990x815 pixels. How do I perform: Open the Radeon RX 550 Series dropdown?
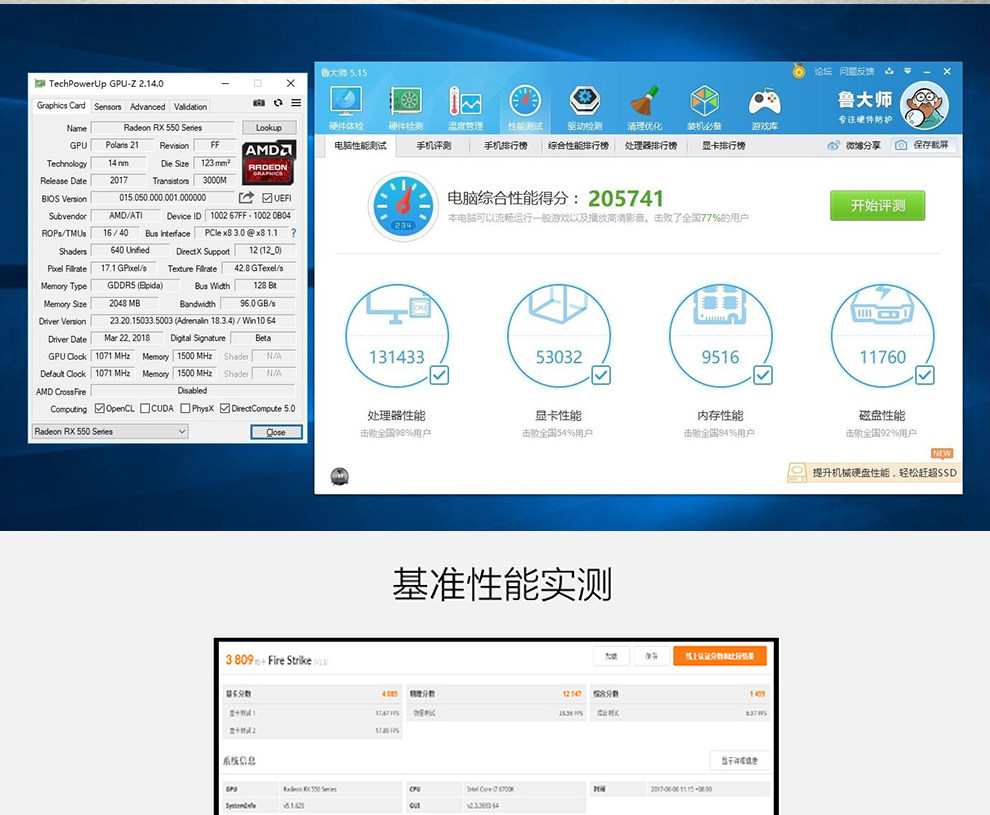click(x=110, y=432)
